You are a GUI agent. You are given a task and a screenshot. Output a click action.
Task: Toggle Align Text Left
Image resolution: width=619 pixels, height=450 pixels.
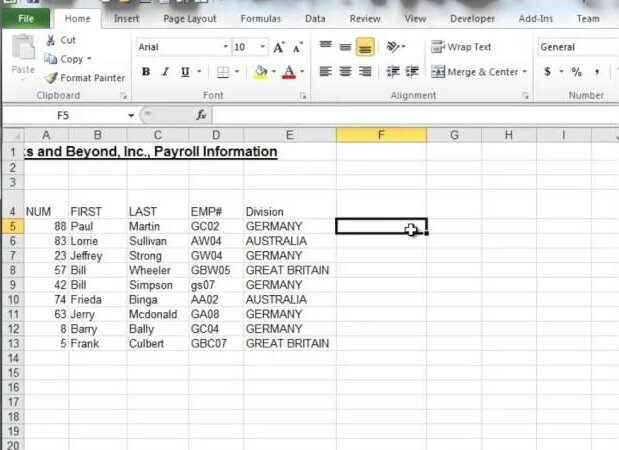(x=326, y=72)
